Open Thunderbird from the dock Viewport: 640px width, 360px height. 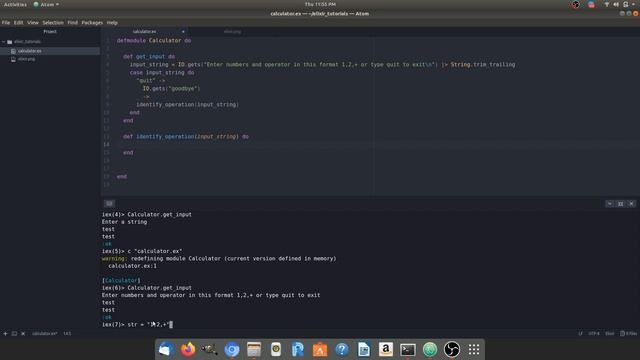[165, 349]
